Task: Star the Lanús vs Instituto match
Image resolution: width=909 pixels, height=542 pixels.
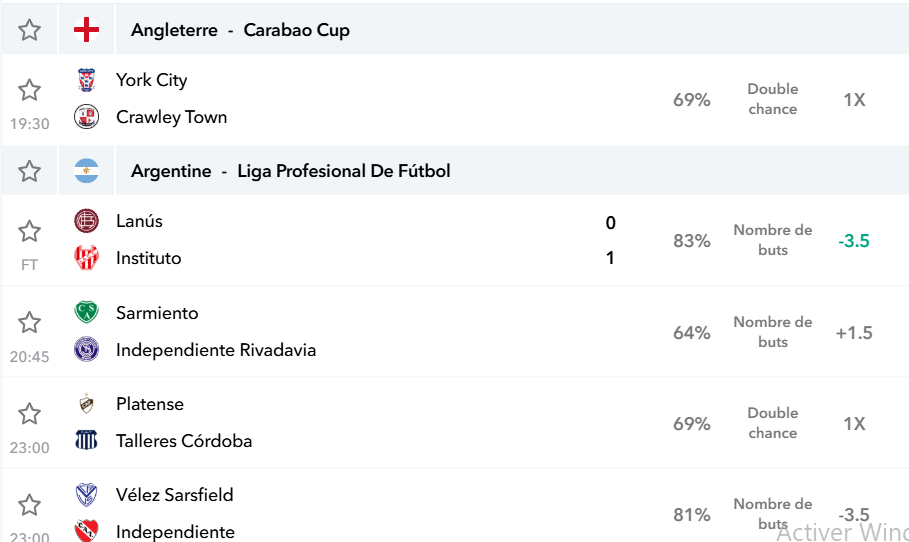Action: point(29,231)
